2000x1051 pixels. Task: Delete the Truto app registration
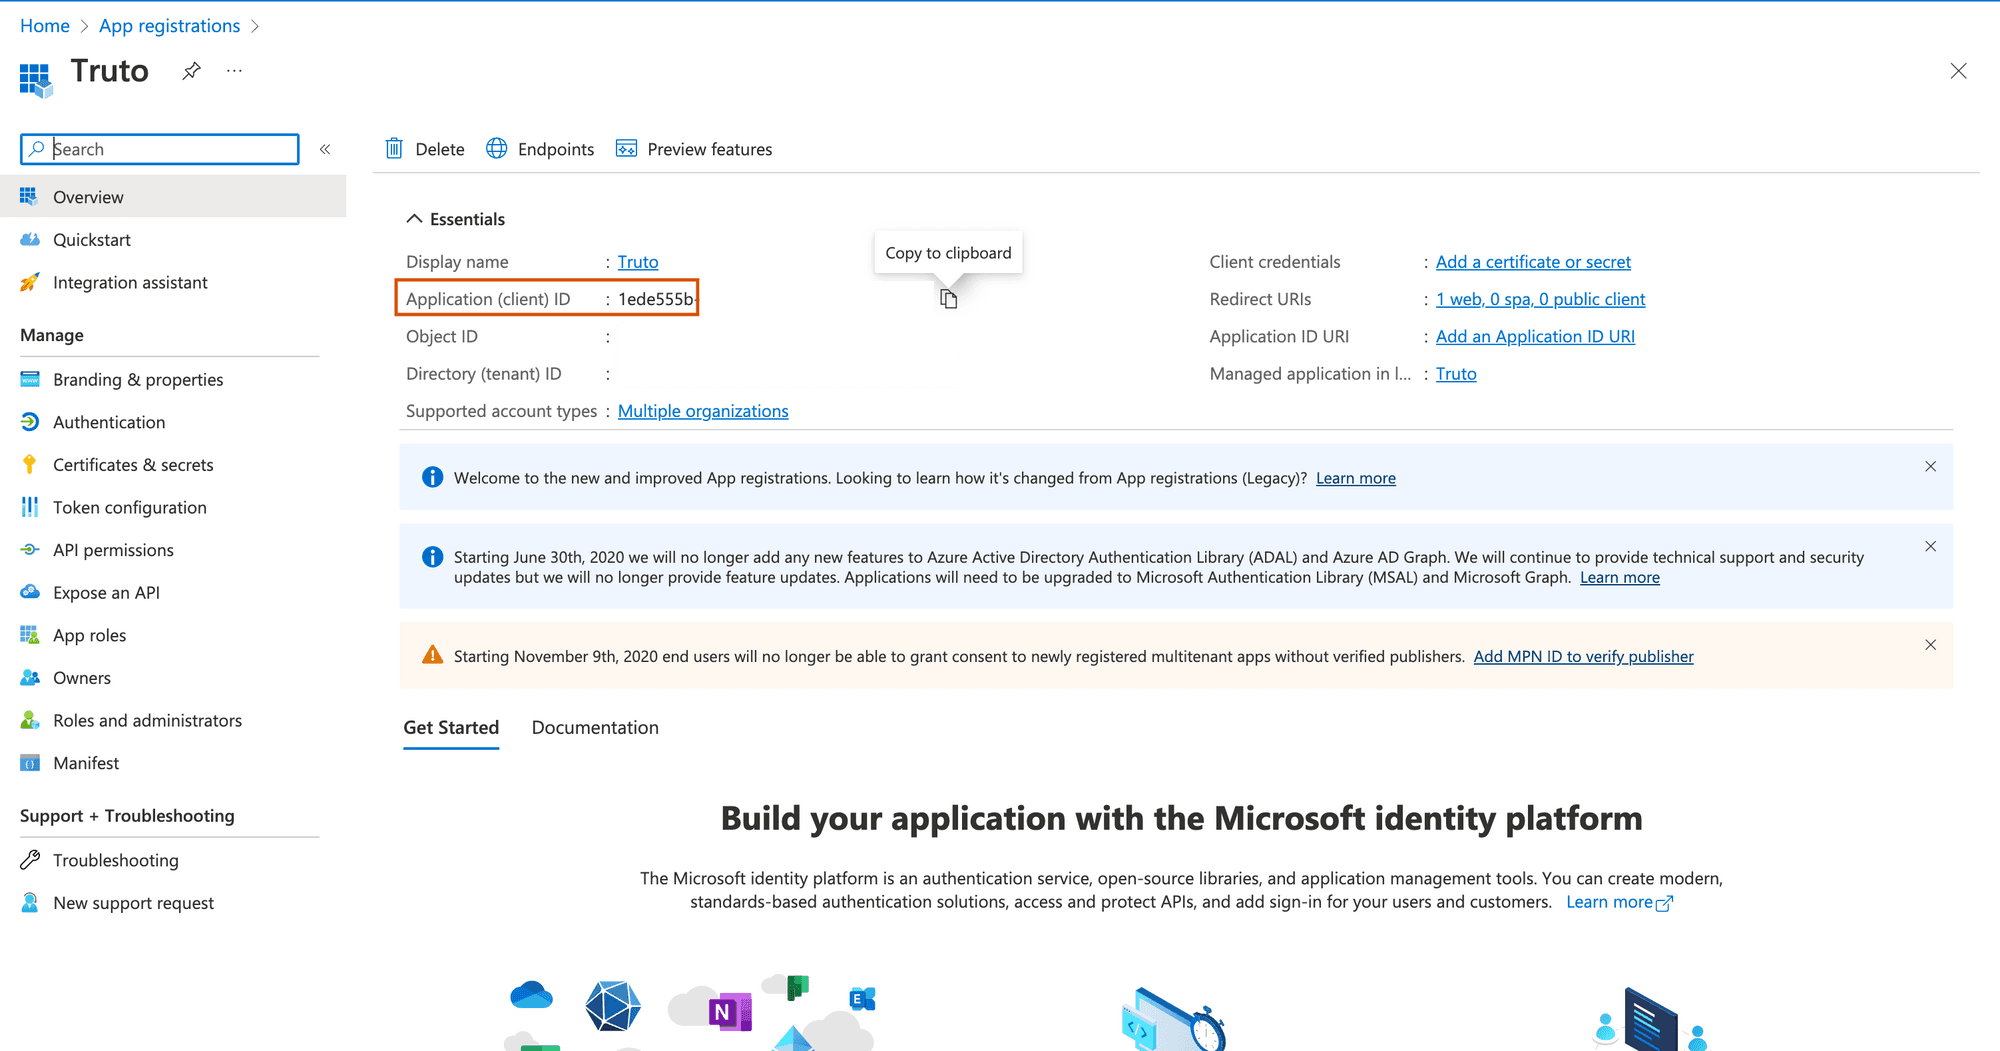tap(424, 148)
